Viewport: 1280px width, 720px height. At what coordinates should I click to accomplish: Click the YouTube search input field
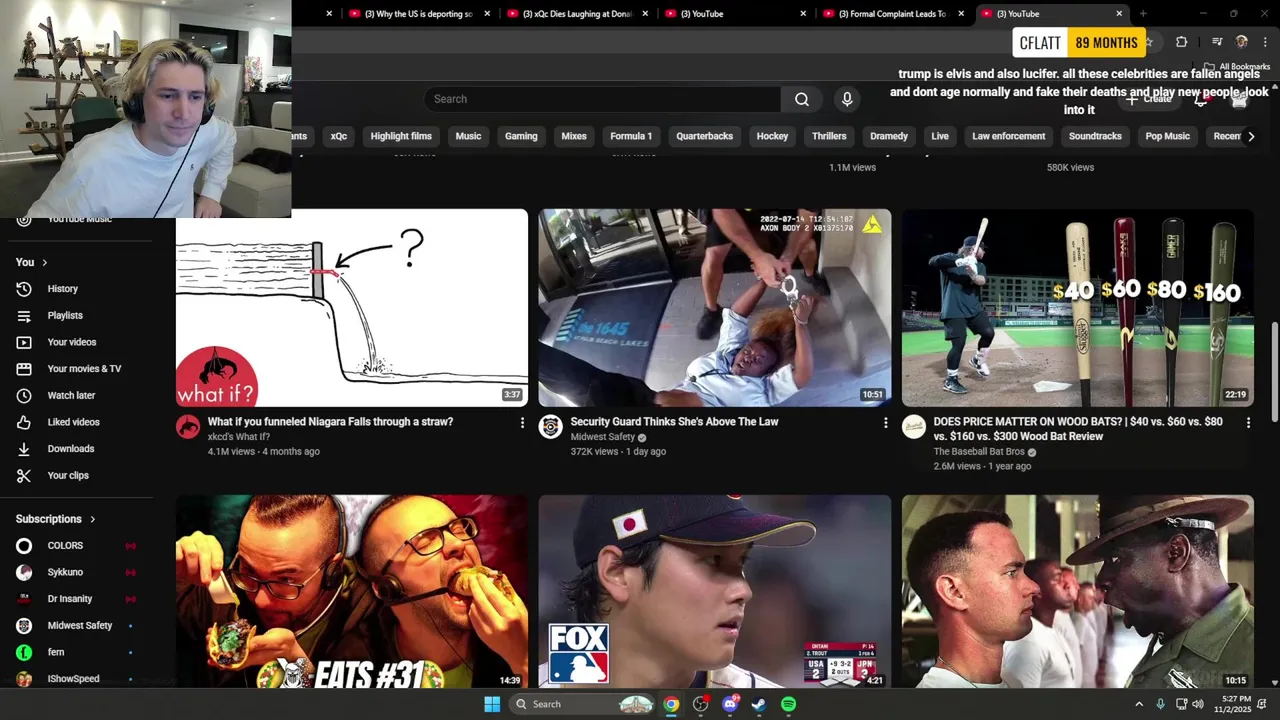point(602,99)
